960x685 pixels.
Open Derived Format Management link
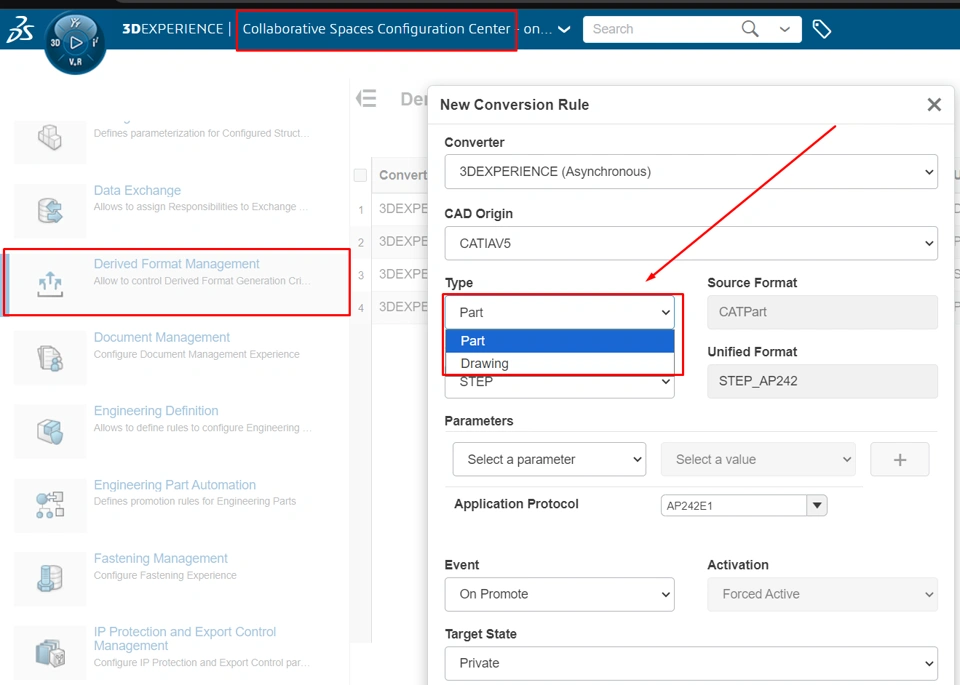(x=176, y=264)
